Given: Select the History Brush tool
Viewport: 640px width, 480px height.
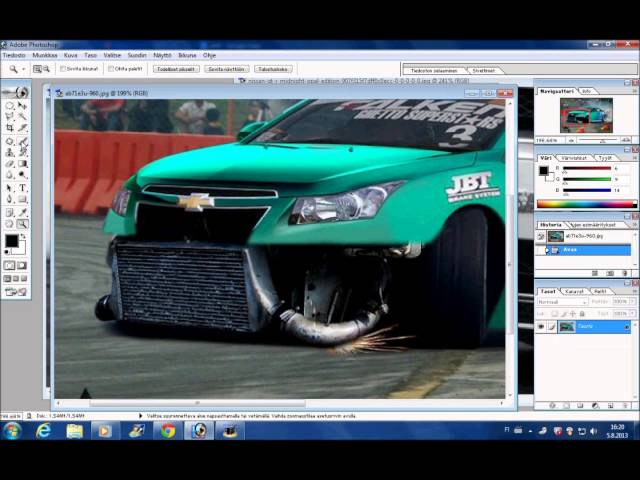Looking at the screenshot, I should coord(22,152).
